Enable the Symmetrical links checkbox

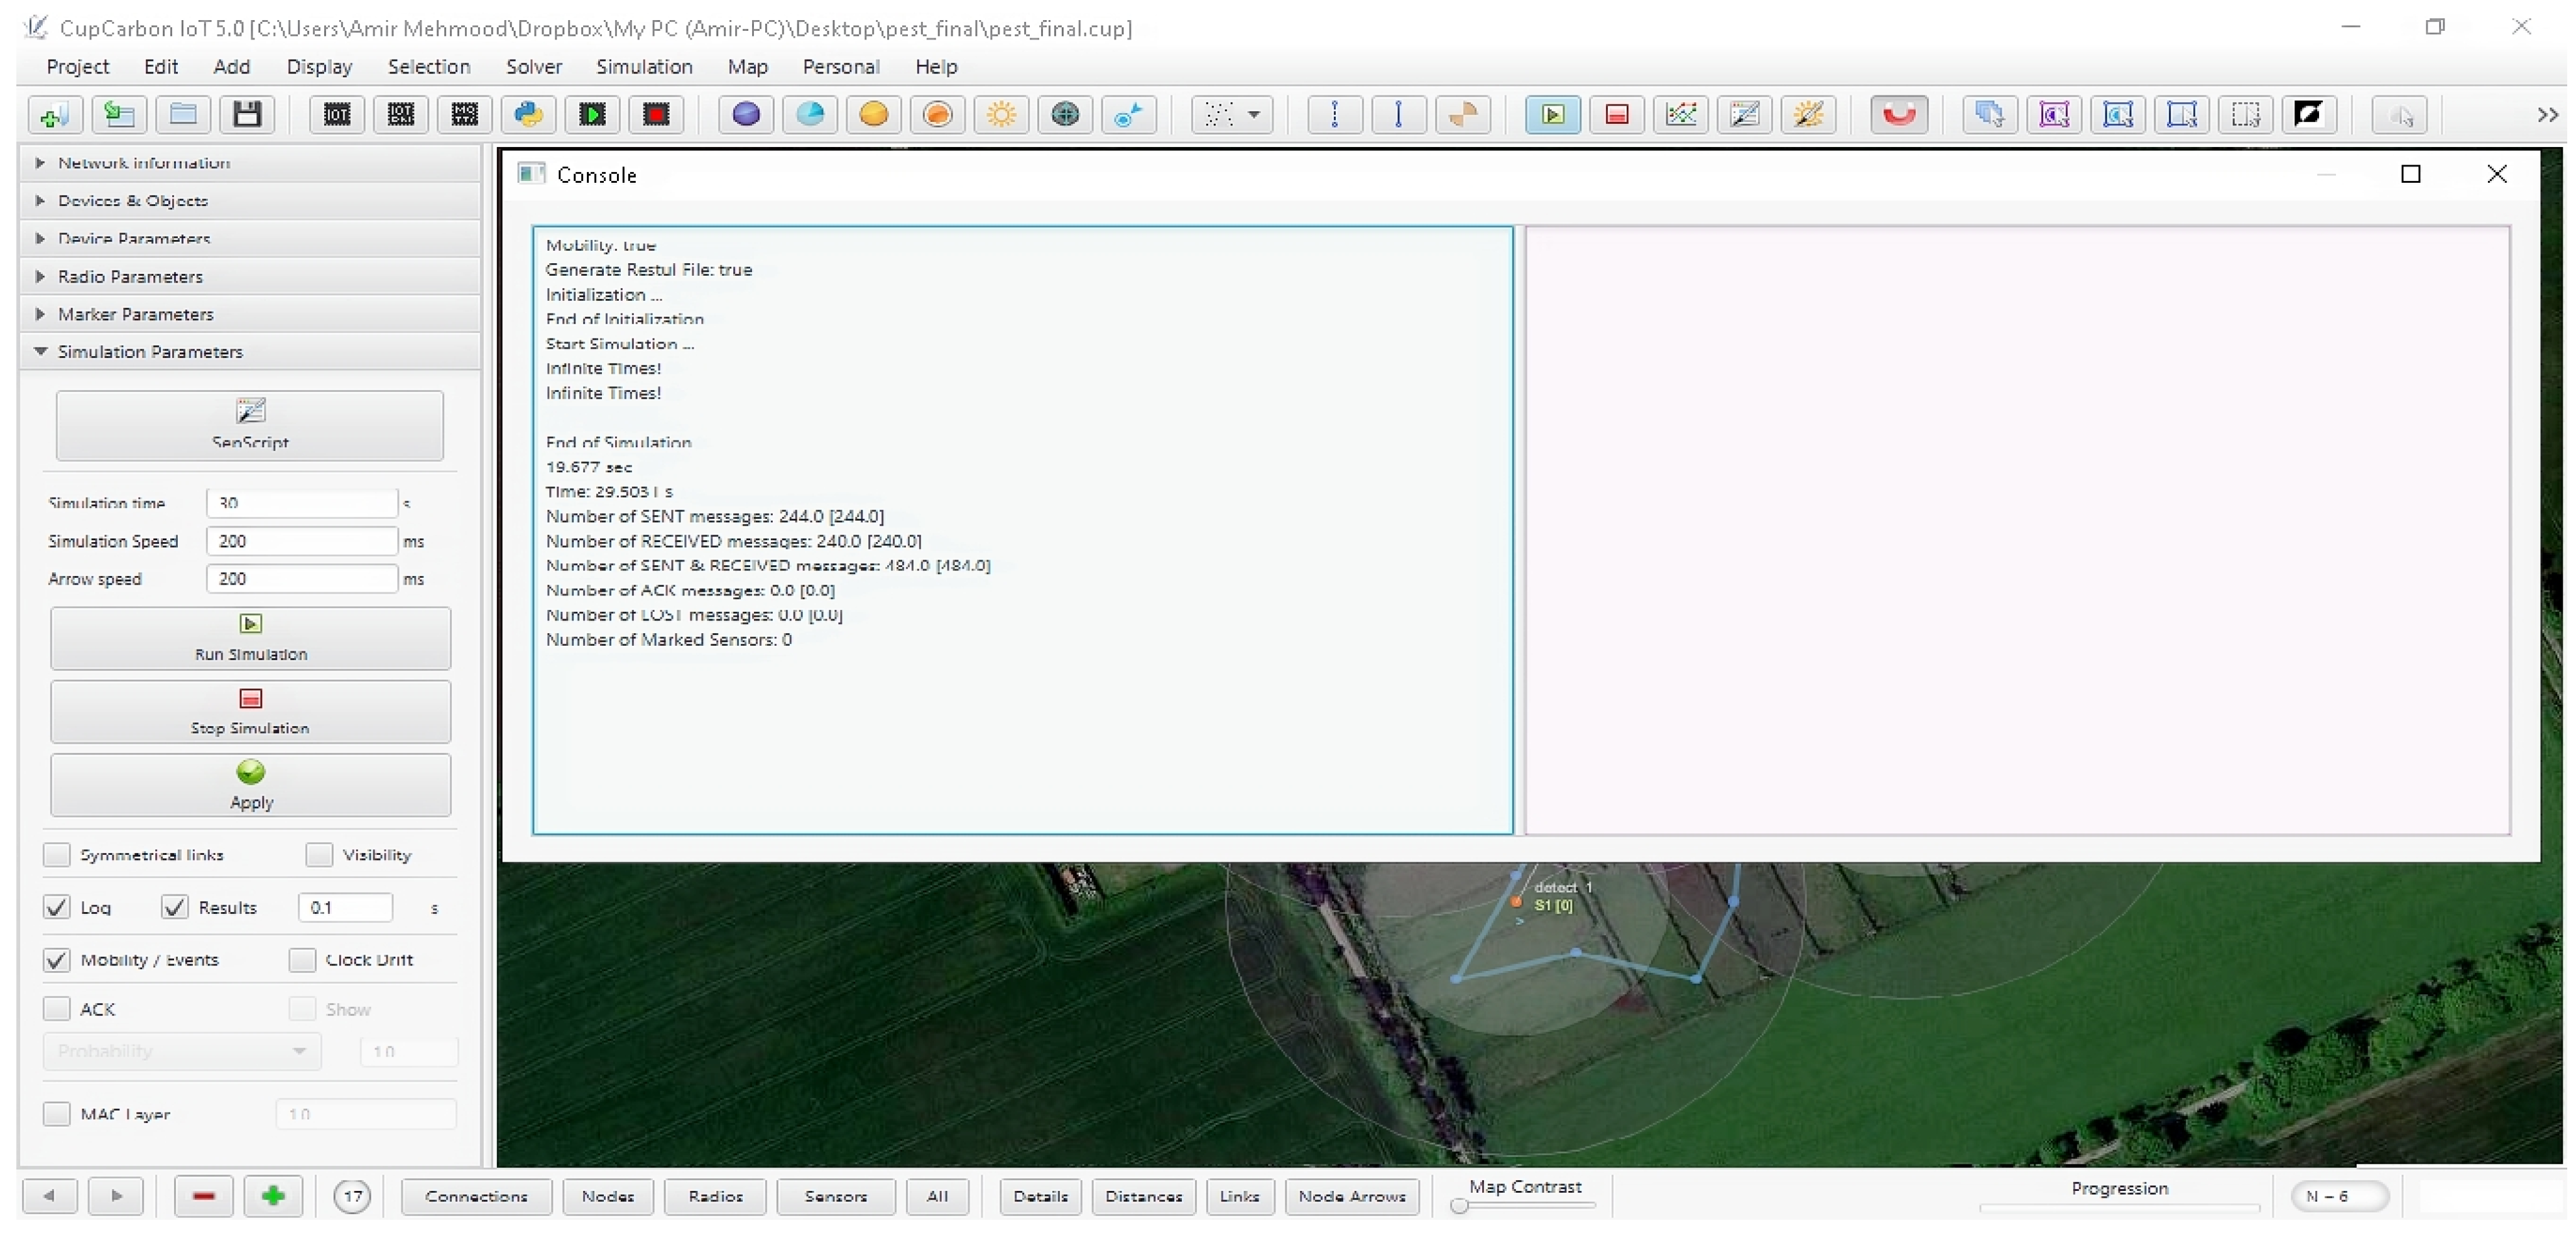pos(57,855)
